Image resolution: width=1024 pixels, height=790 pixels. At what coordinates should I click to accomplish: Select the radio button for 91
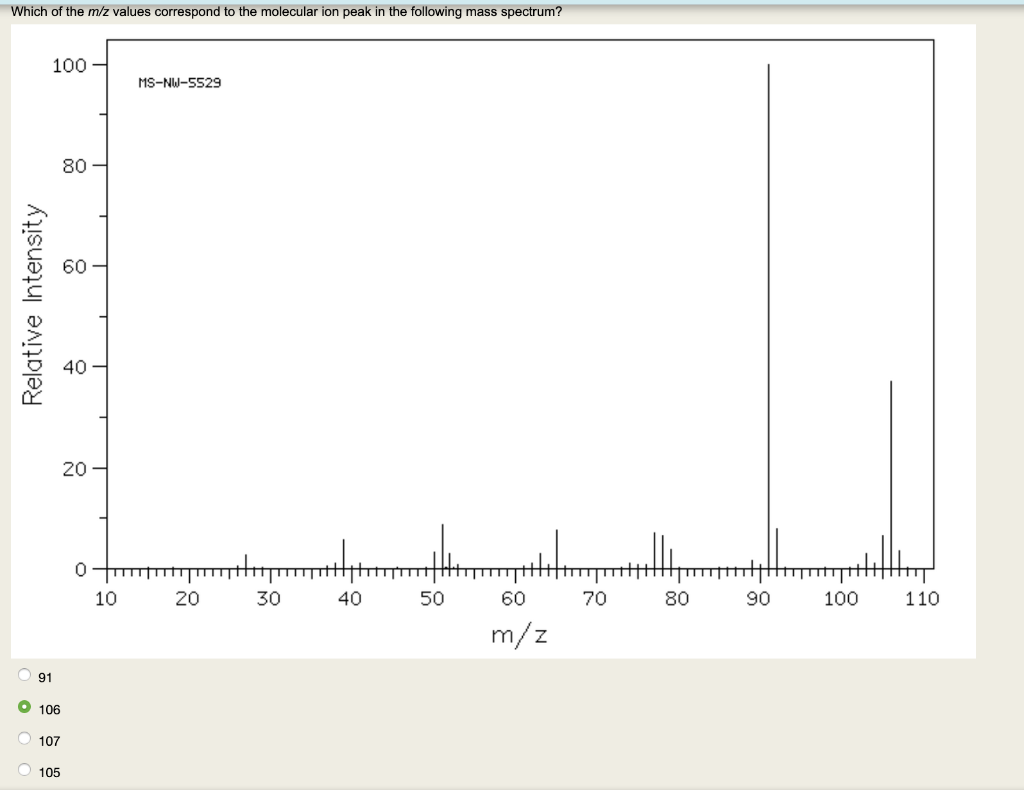[22, 673]
